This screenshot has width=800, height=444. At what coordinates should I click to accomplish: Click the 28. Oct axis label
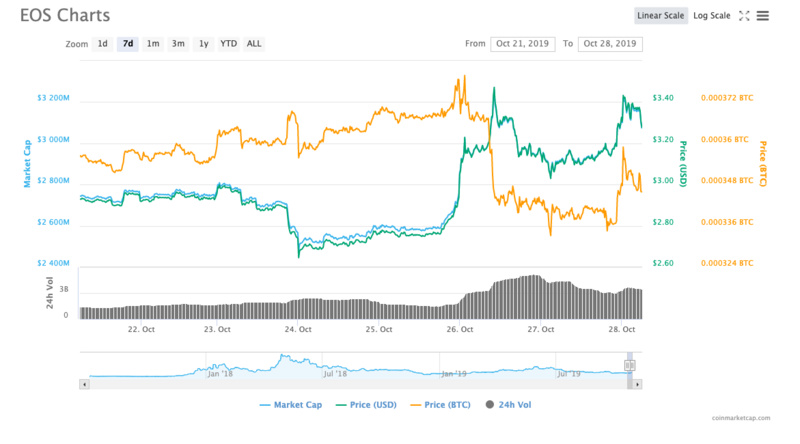621,330
